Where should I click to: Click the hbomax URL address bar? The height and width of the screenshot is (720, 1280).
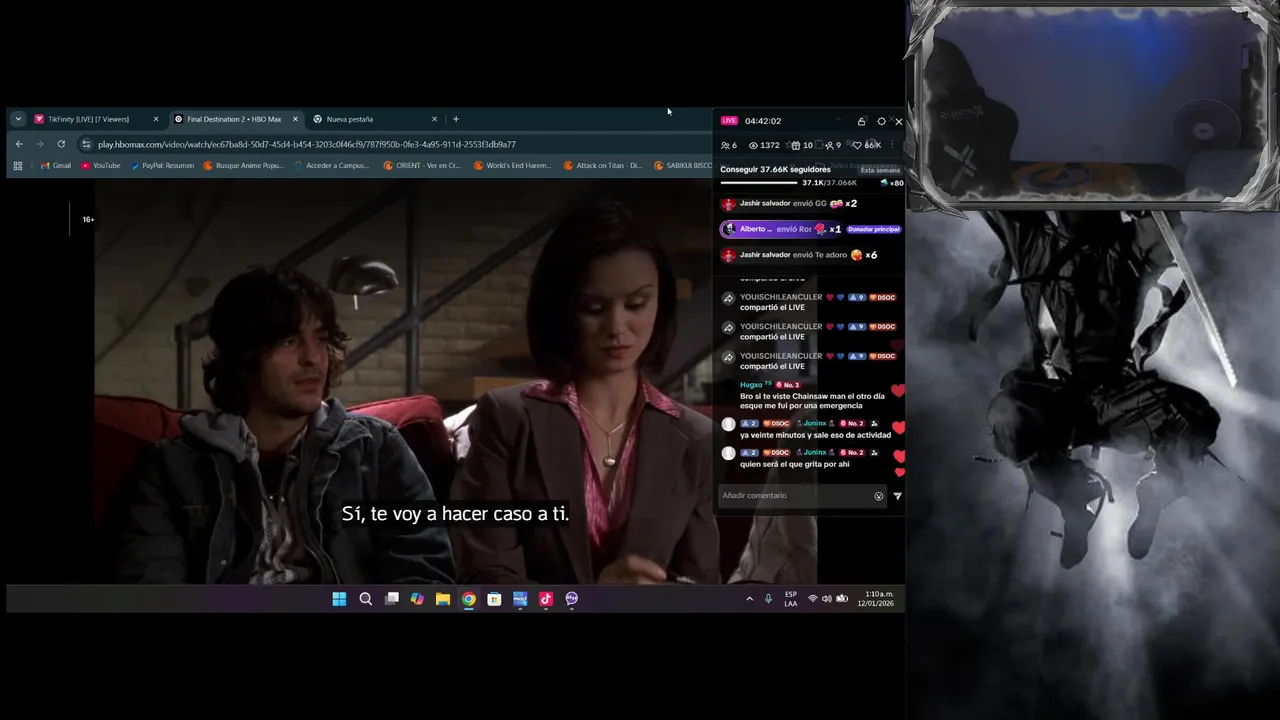coord(400,144)
